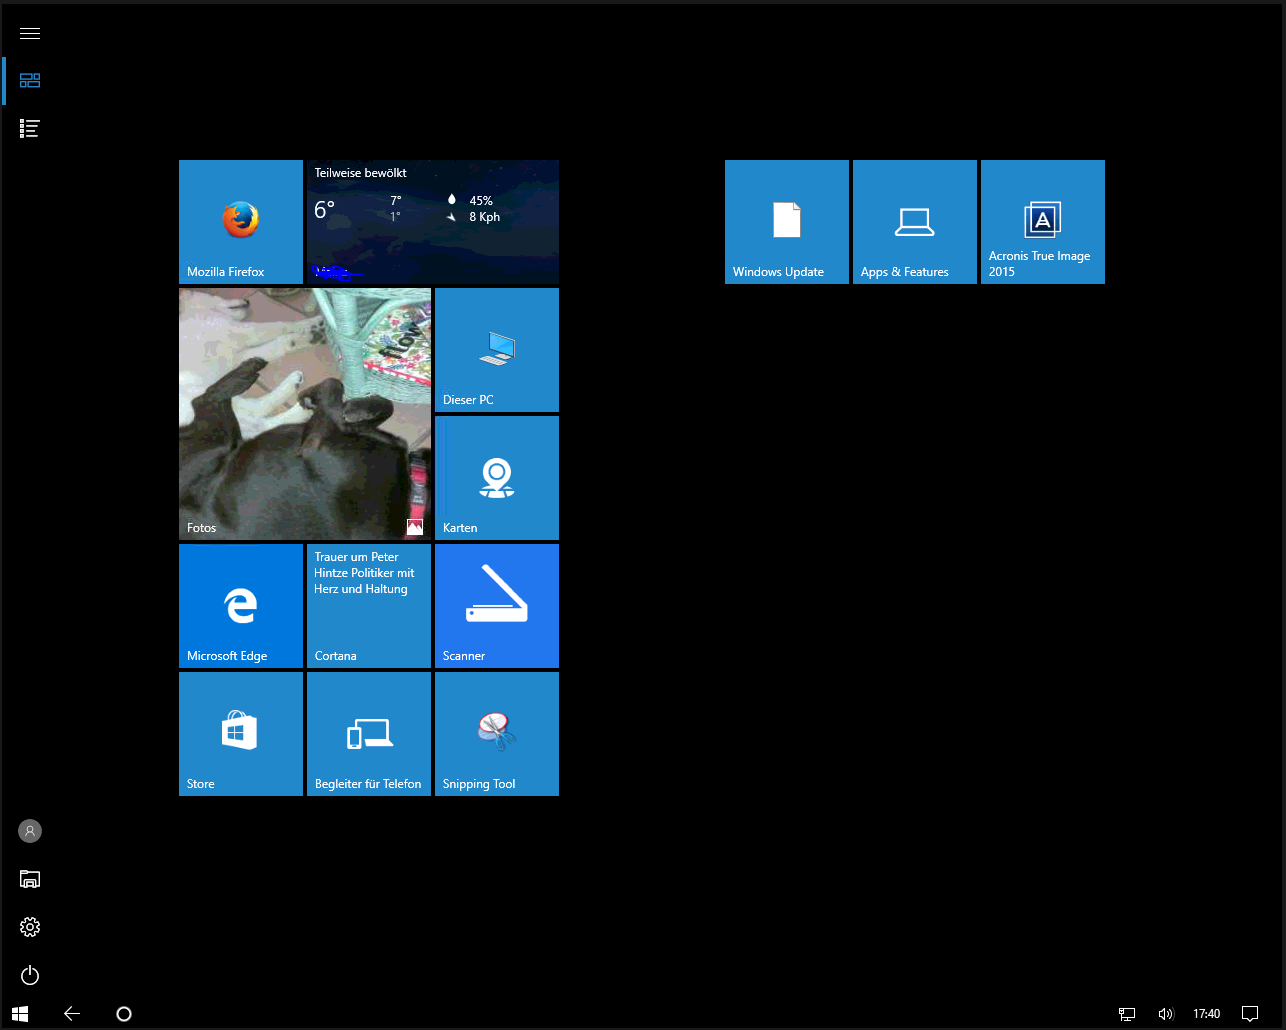Open network icon in system tray
Viewport: 1286px width, 1030px height.
(x=1127, y=1014)
